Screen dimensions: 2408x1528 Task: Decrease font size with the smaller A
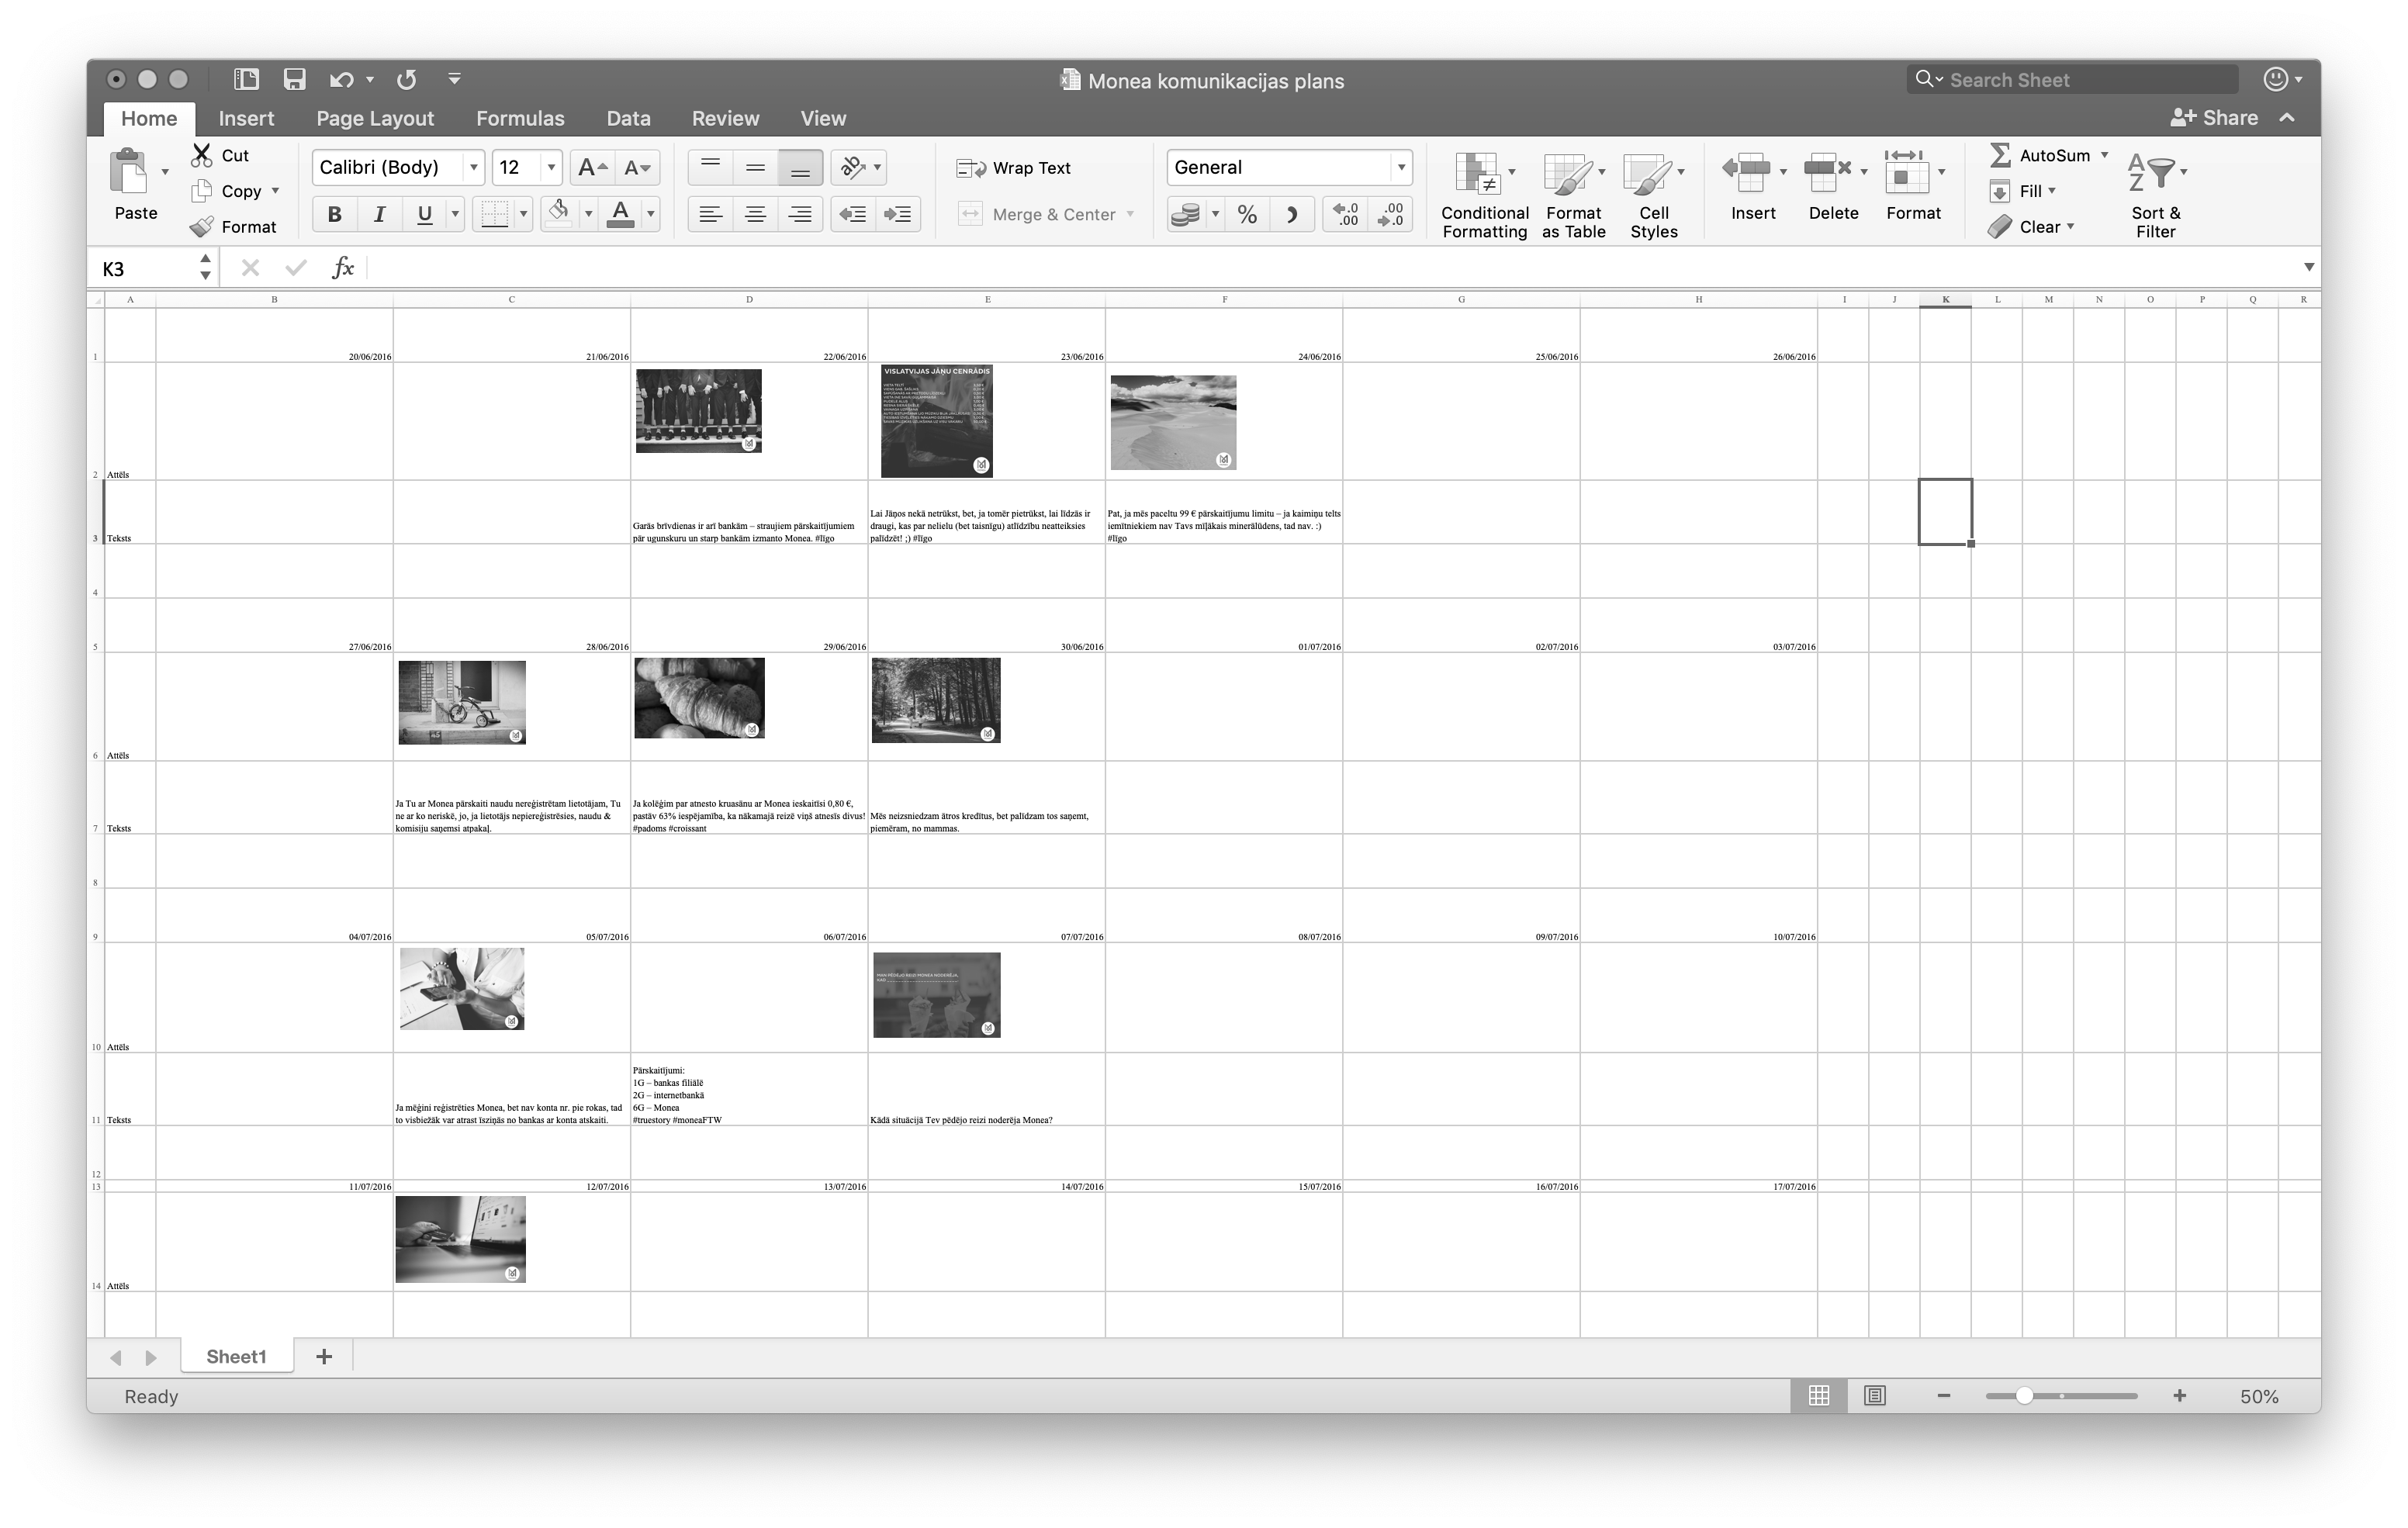[638, 167]
